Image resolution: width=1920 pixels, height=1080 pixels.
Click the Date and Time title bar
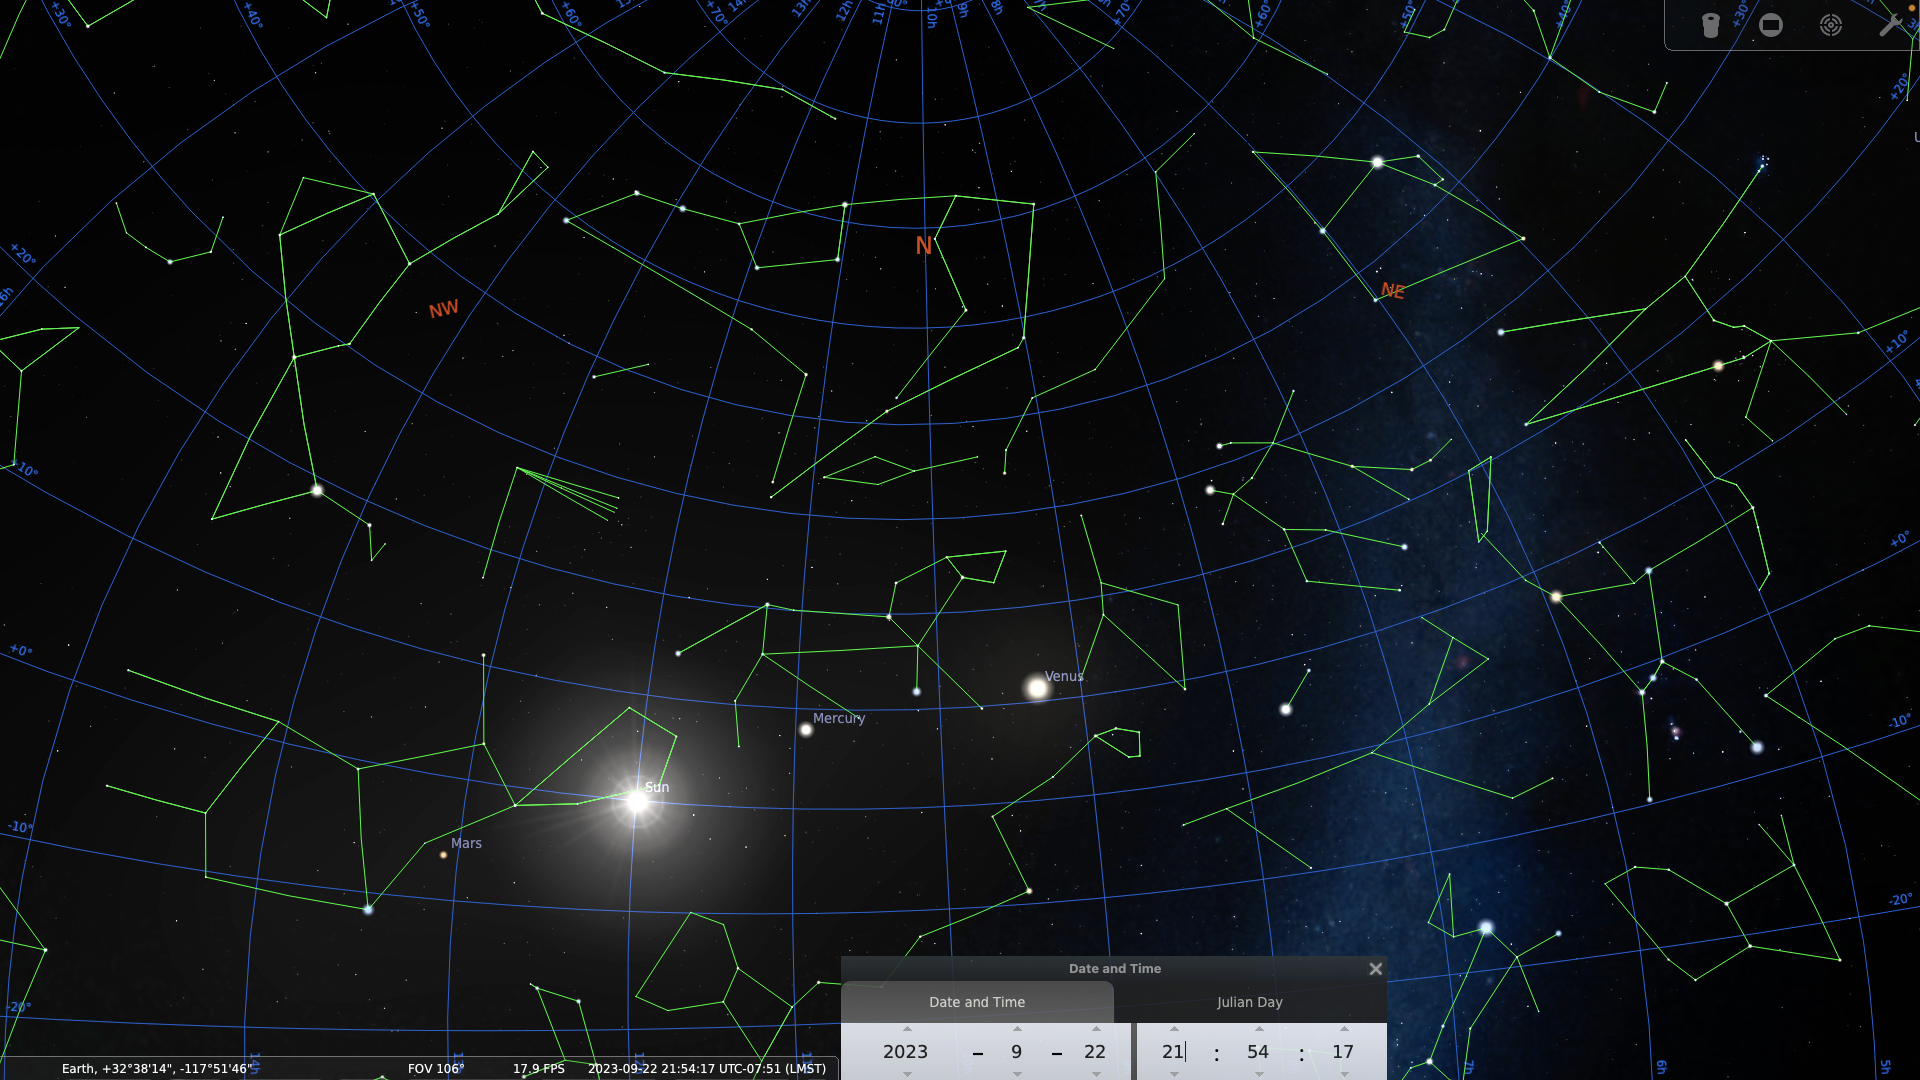(x=1114, y=969)
